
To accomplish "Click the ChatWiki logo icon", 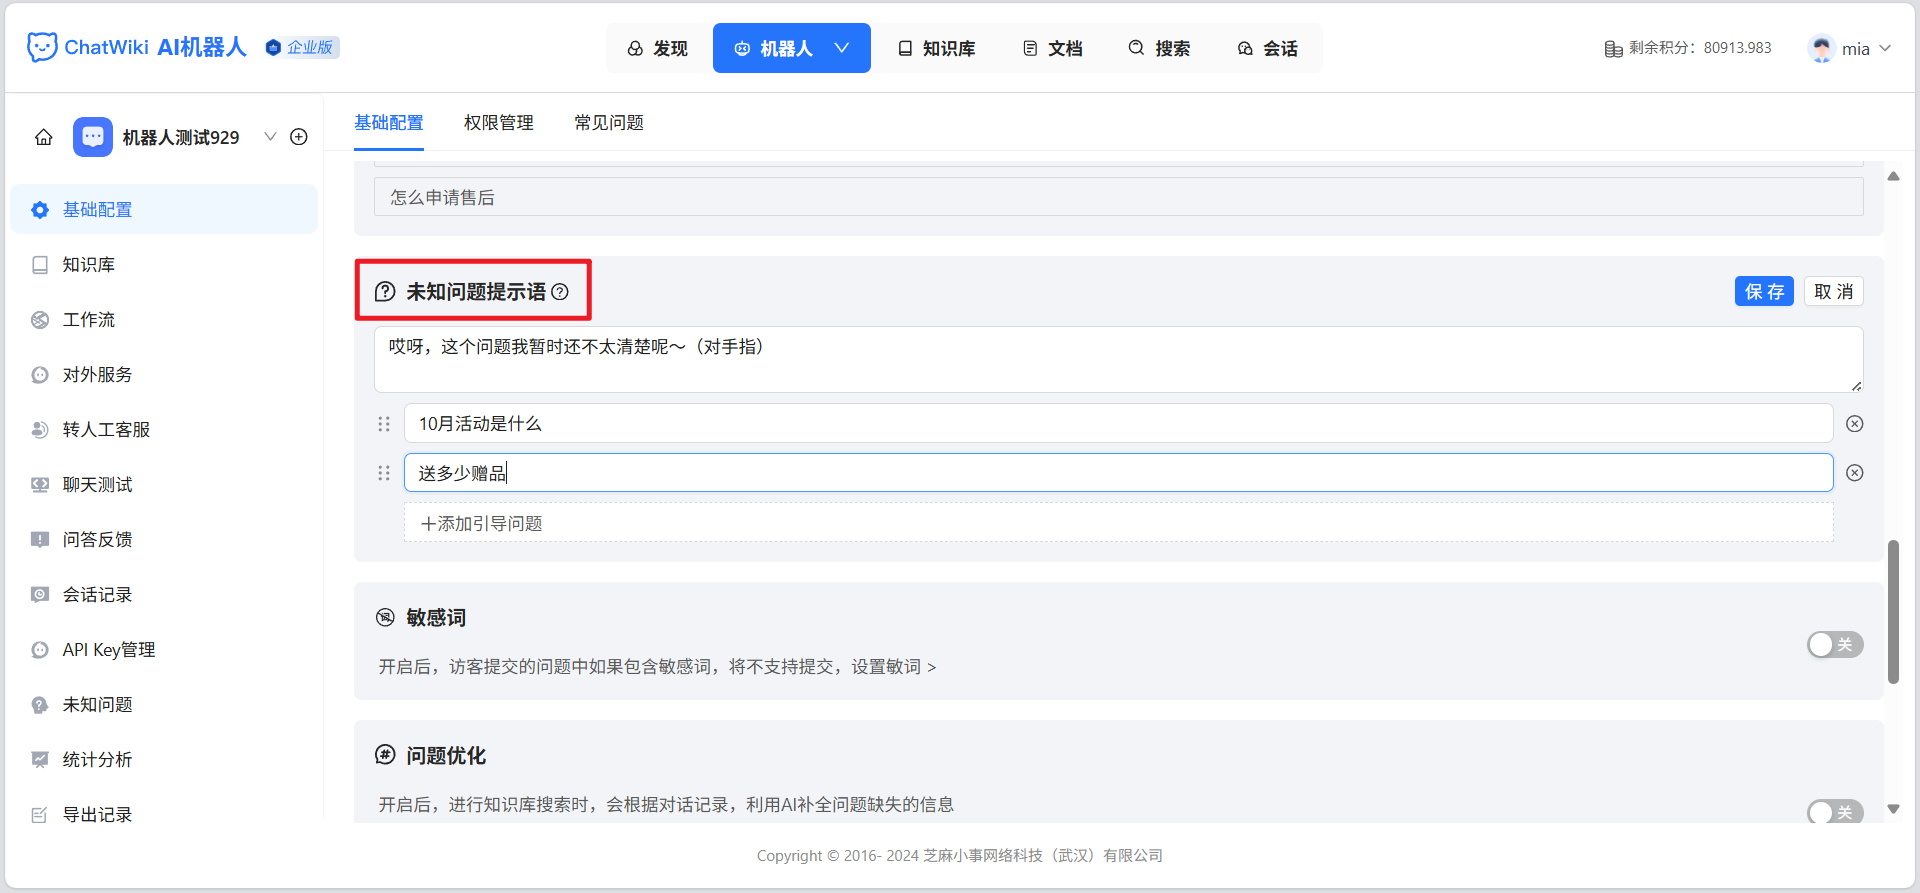I will tap(42, 47).
